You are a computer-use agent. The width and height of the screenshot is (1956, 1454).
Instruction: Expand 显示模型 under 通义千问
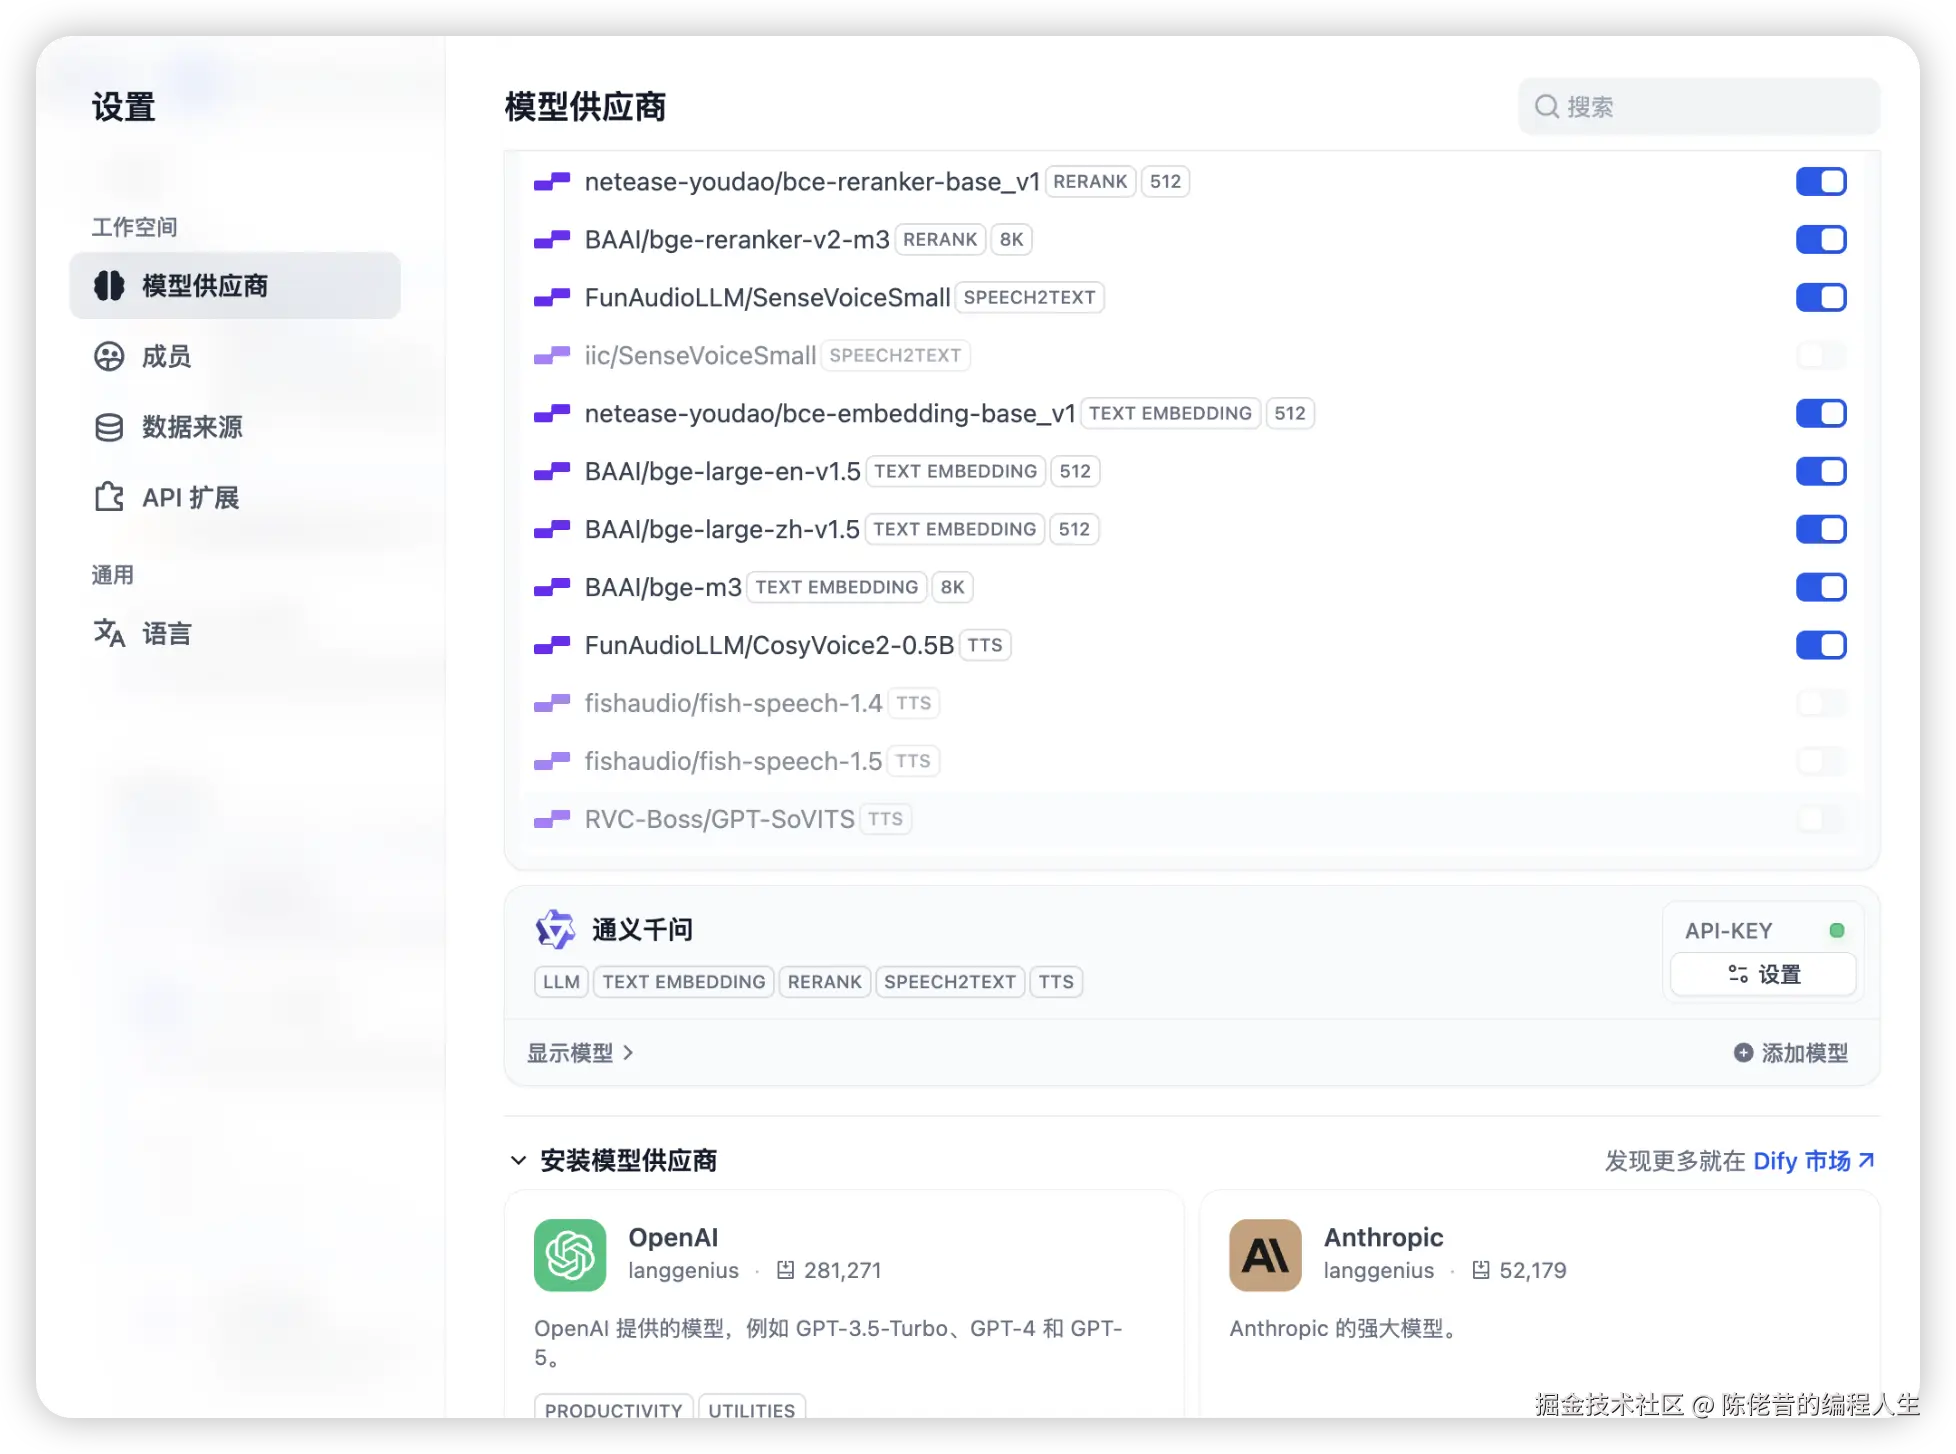pos(580,1053)
